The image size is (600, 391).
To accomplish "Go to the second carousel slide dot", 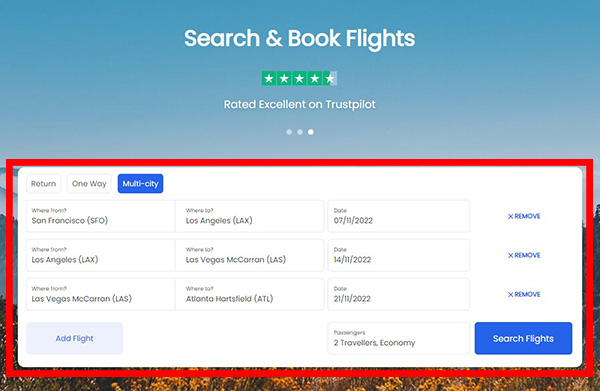I will click(x=300, y=132).
